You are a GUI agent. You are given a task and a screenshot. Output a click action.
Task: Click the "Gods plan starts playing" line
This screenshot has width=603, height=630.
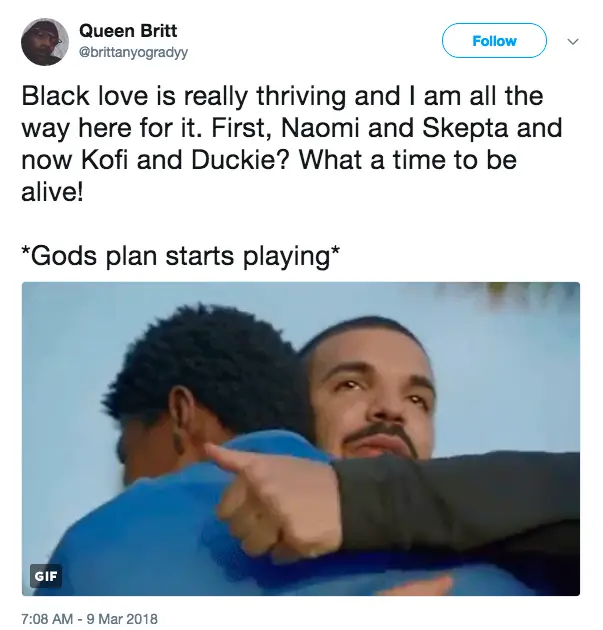(180, 256)
